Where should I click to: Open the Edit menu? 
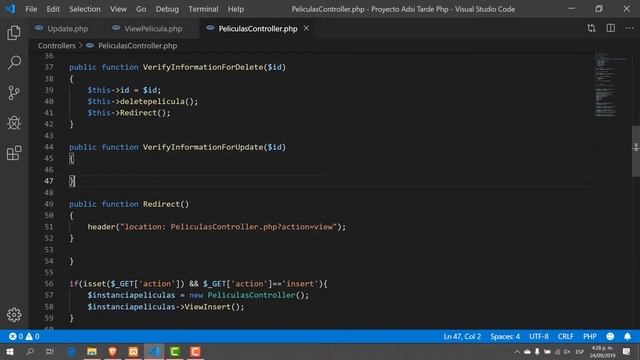pos(53,9)
